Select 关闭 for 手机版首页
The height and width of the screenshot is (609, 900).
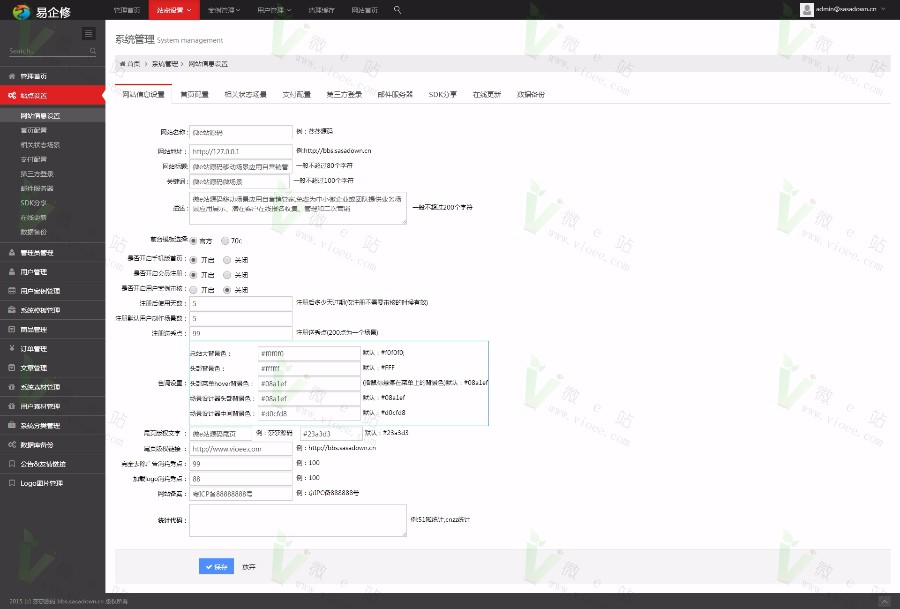[x=227, y=260]
